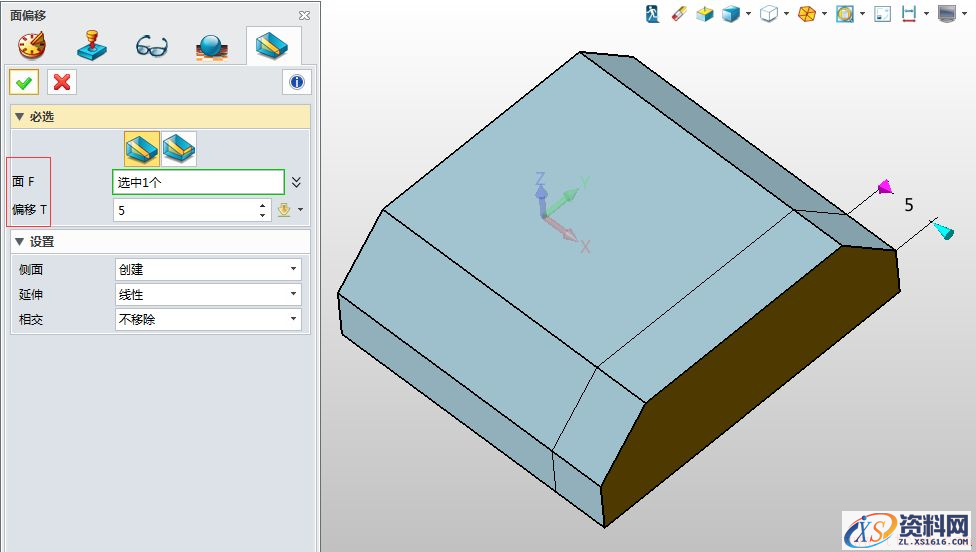Image resolution: width=976 pixels, height=552 pixels.
Task: Open the 延伸 dropdown set to 线性
Action: coord(208,295)
